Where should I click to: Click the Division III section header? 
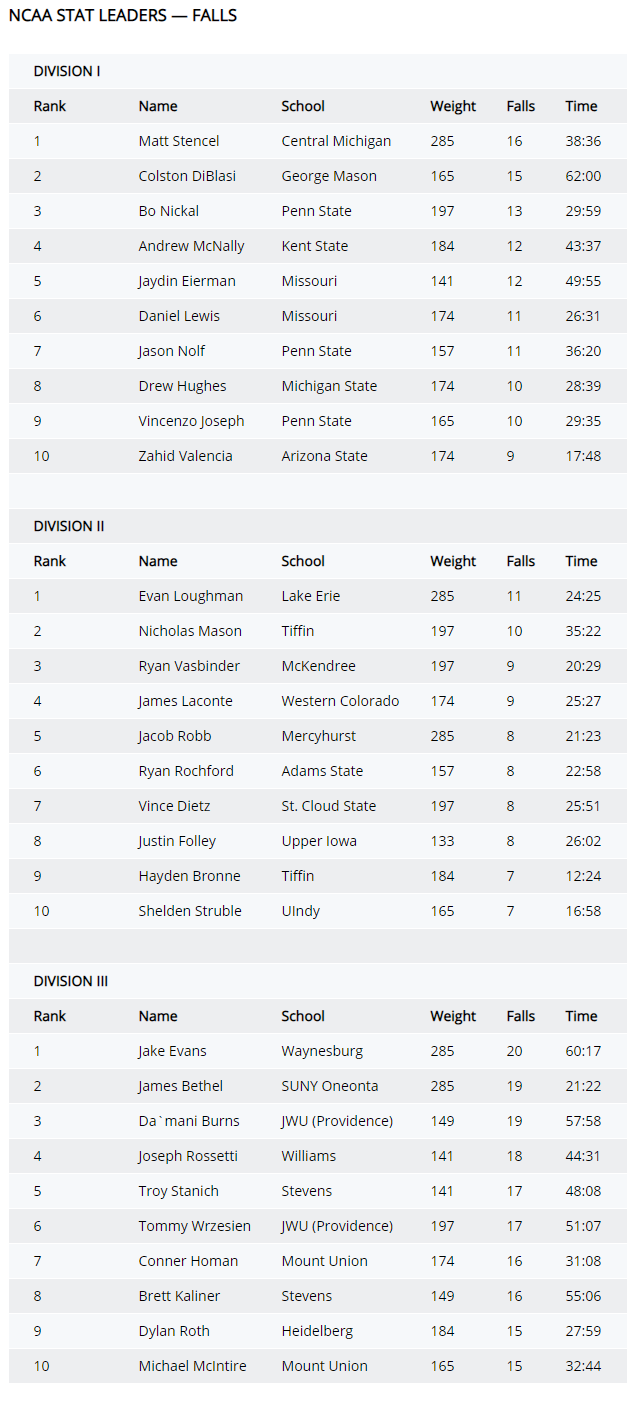[x=71, y=981]
